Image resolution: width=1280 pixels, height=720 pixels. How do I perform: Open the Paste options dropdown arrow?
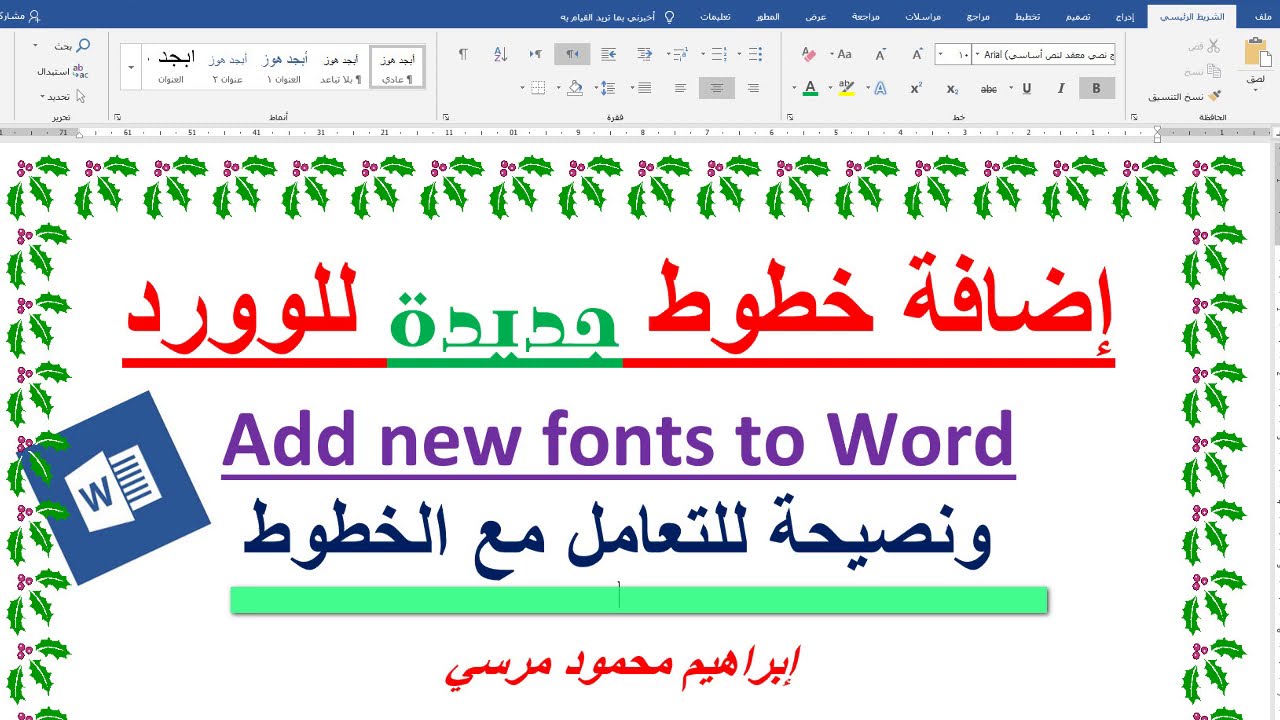coord(1256,90)
